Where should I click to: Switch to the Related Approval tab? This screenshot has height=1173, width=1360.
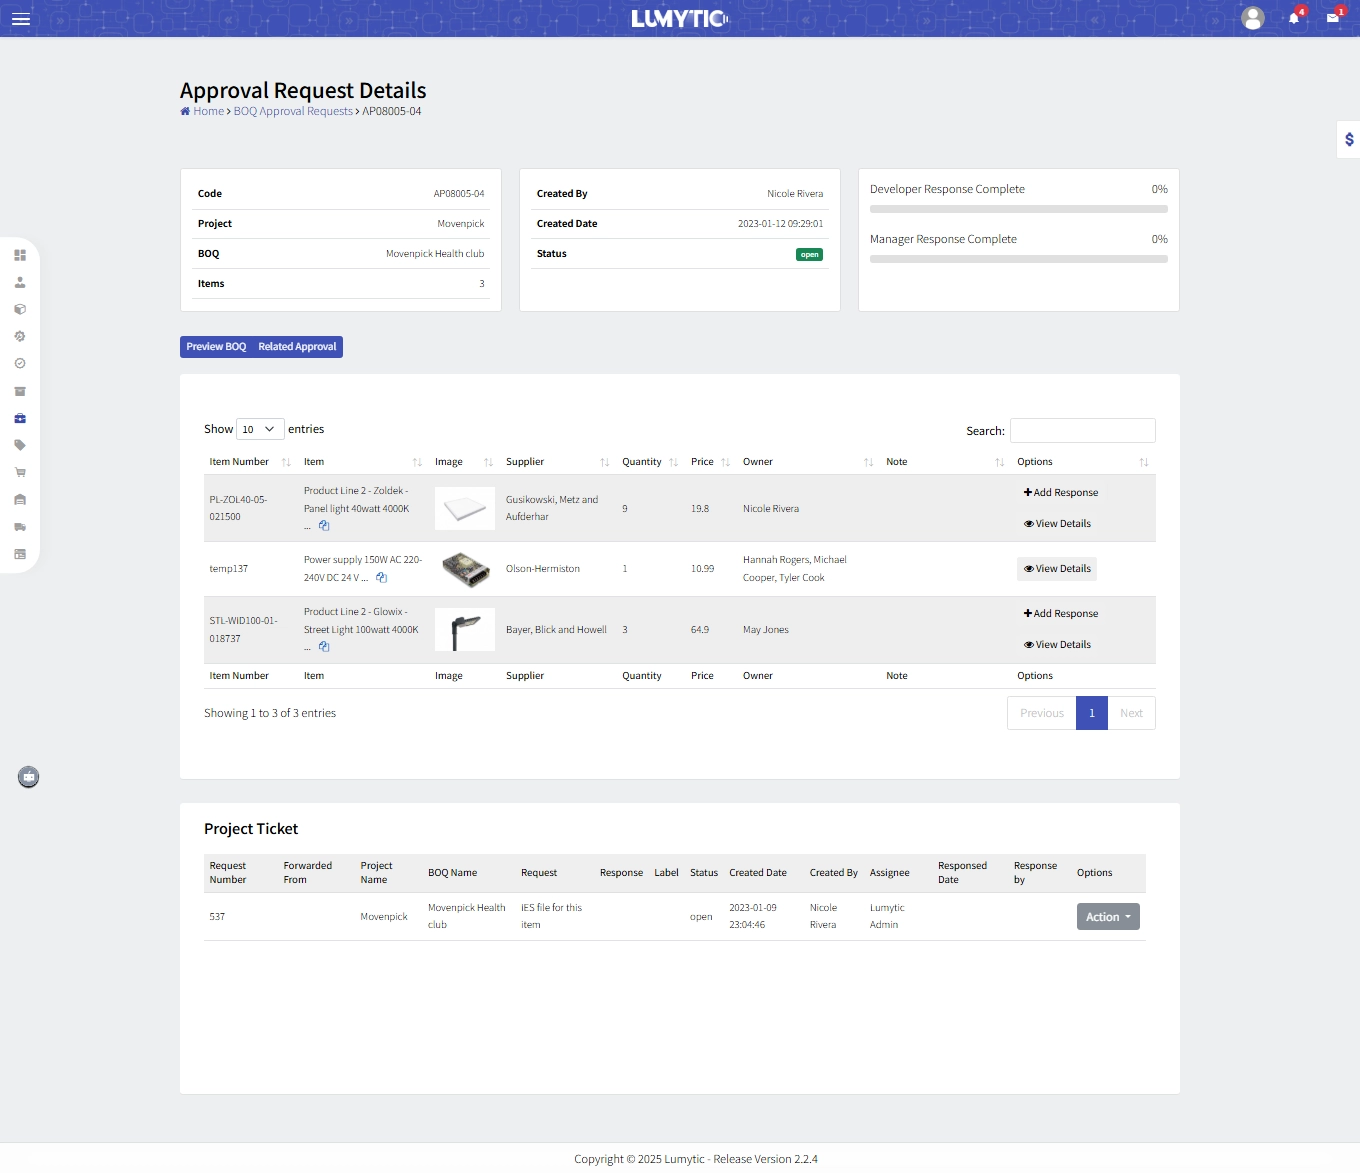297,346
